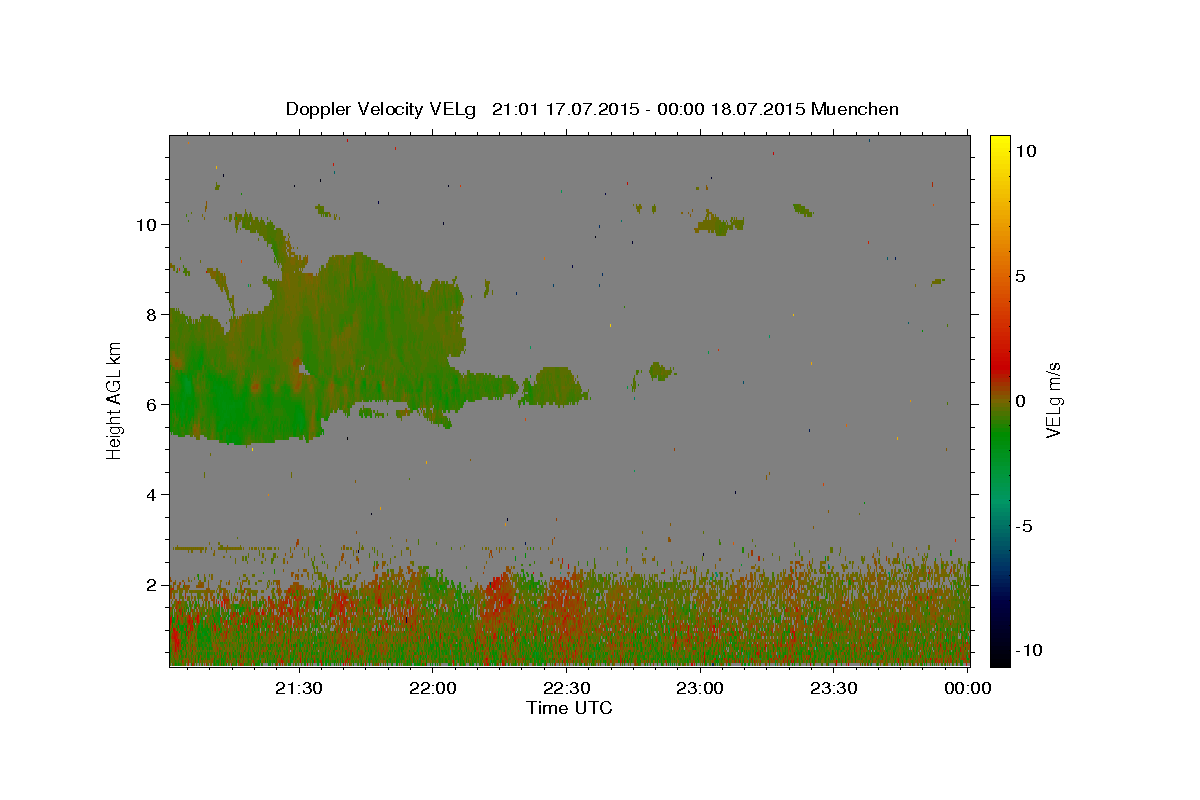The height and width of the screenshot is (800, 1200).
Task: Click the height tick label 2
Action: 153,584
